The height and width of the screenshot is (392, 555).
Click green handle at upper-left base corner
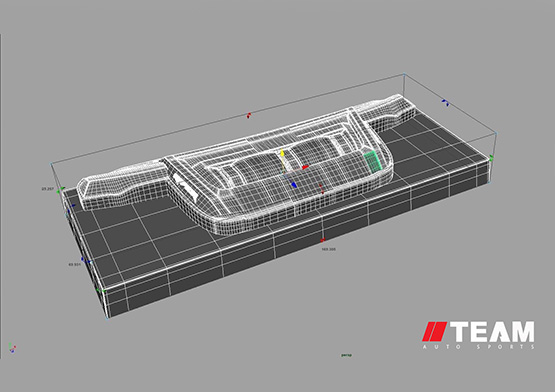(x=61, y=190)
